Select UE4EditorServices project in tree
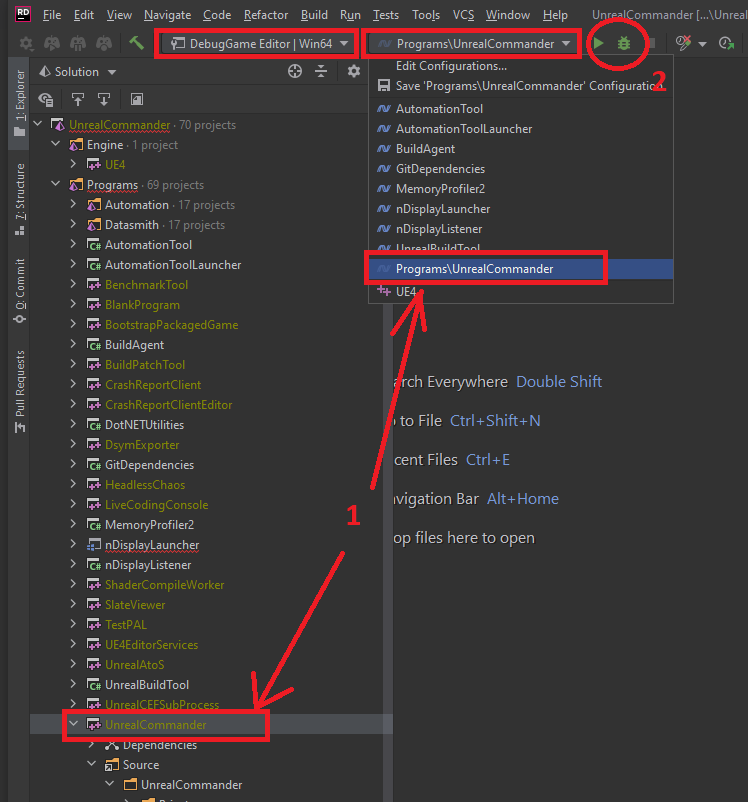Screen dimensions: 748x802 [151, 644]
